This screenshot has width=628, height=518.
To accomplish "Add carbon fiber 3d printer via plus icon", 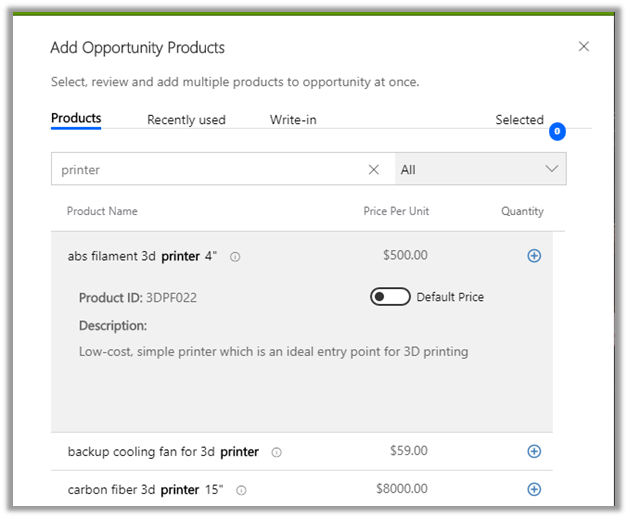I will (x=533, y=490).
